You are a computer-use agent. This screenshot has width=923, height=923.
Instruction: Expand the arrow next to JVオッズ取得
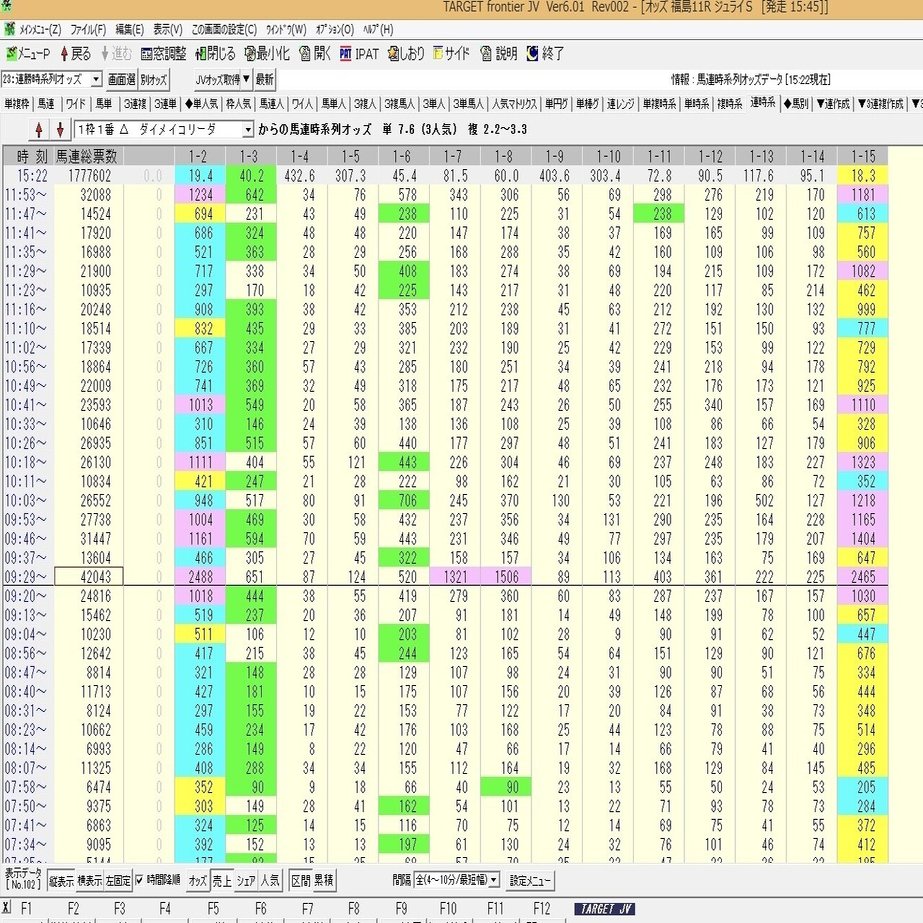coord(246,79)
